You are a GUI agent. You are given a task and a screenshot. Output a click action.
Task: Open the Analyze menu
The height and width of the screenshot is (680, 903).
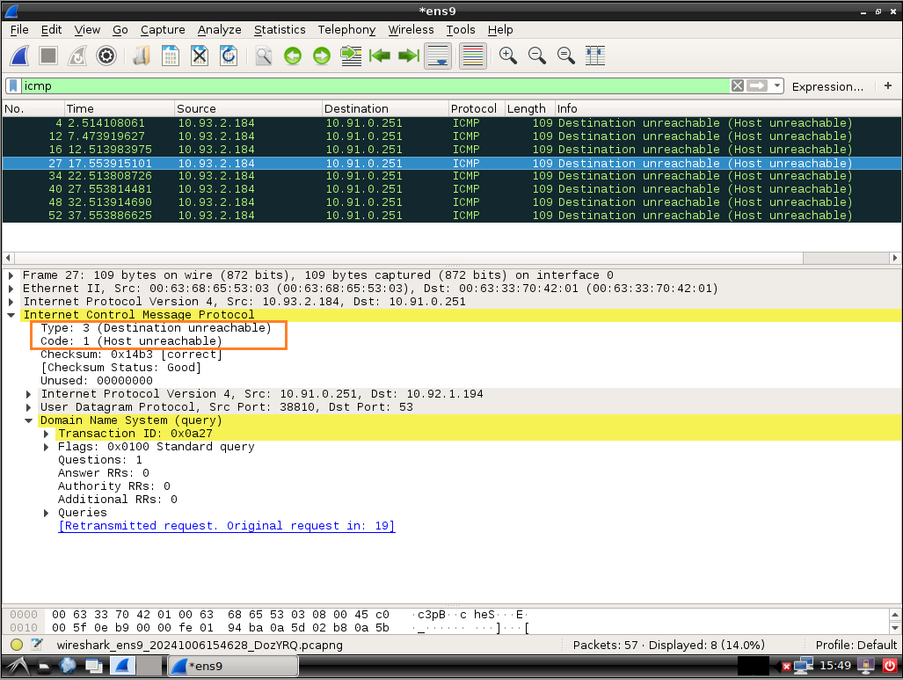pos(219,30)
